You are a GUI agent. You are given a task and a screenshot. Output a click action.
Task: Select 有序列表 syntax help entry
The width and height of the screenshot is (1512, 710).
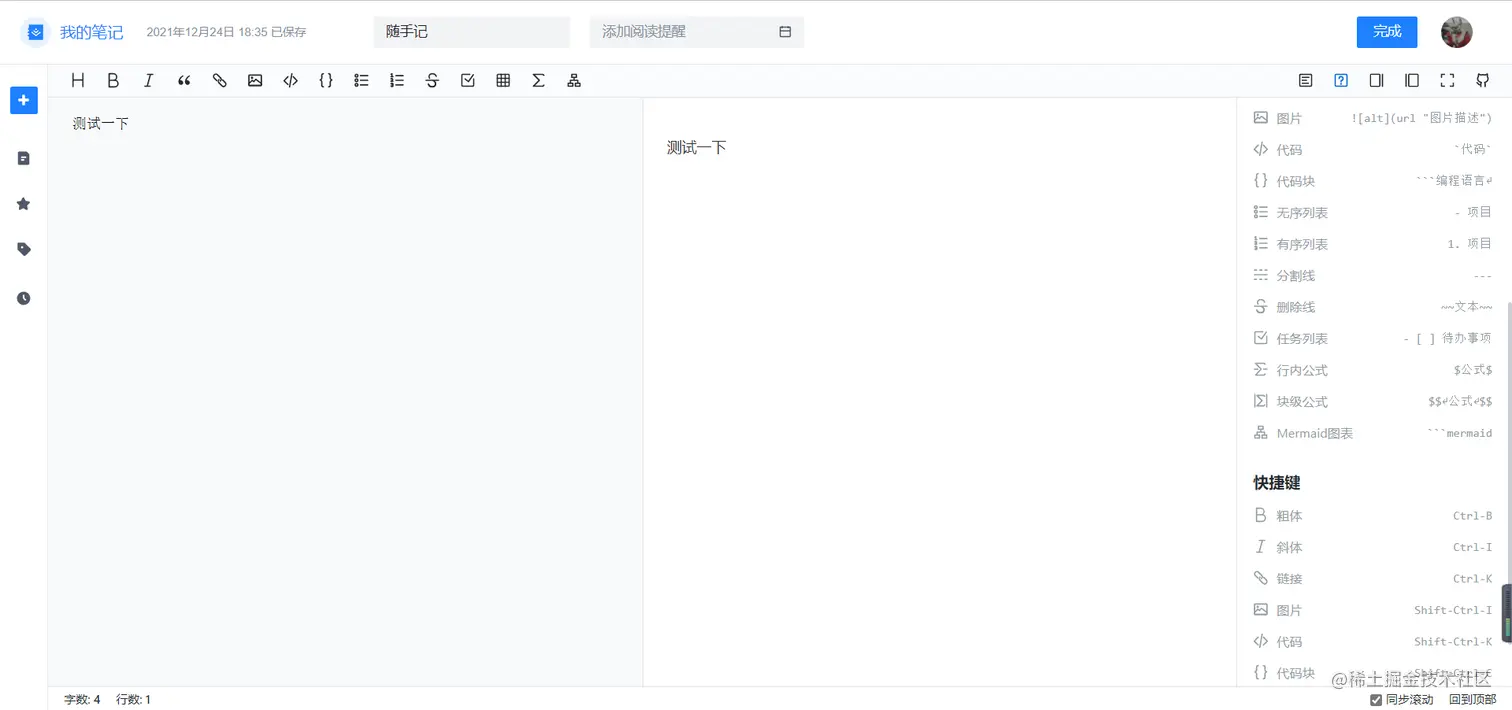pos(1372,244)
